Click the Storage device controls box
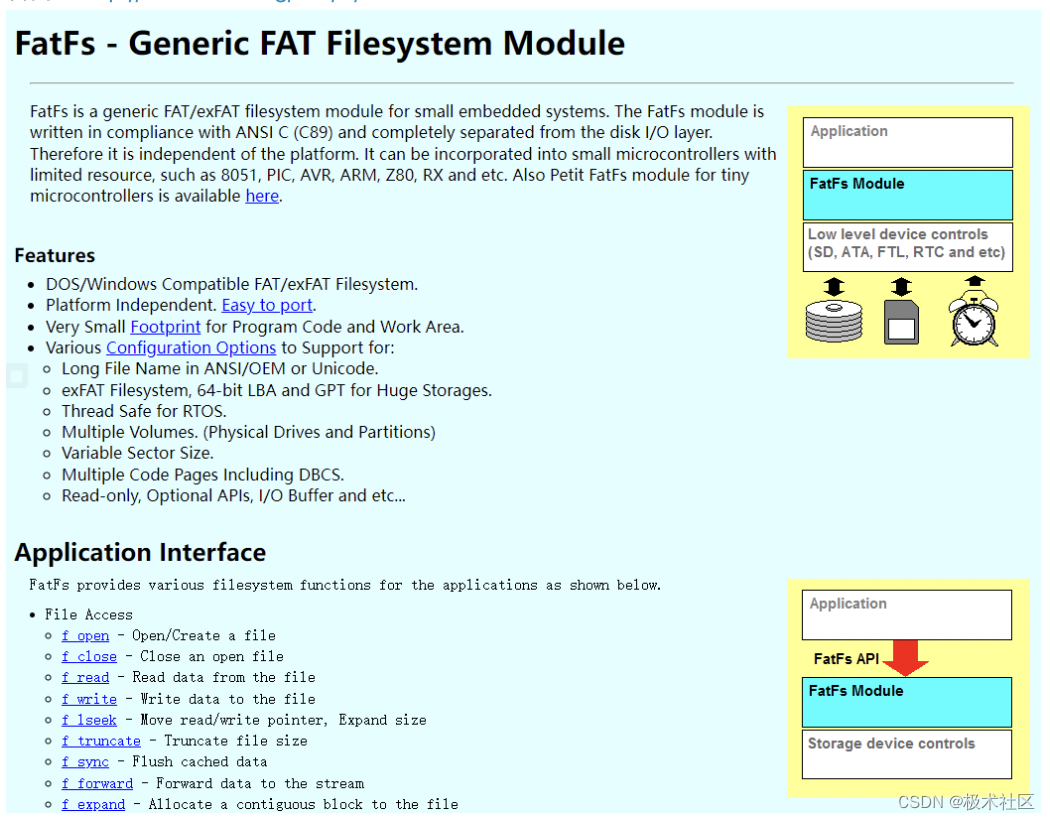 [x=905, y=754]
